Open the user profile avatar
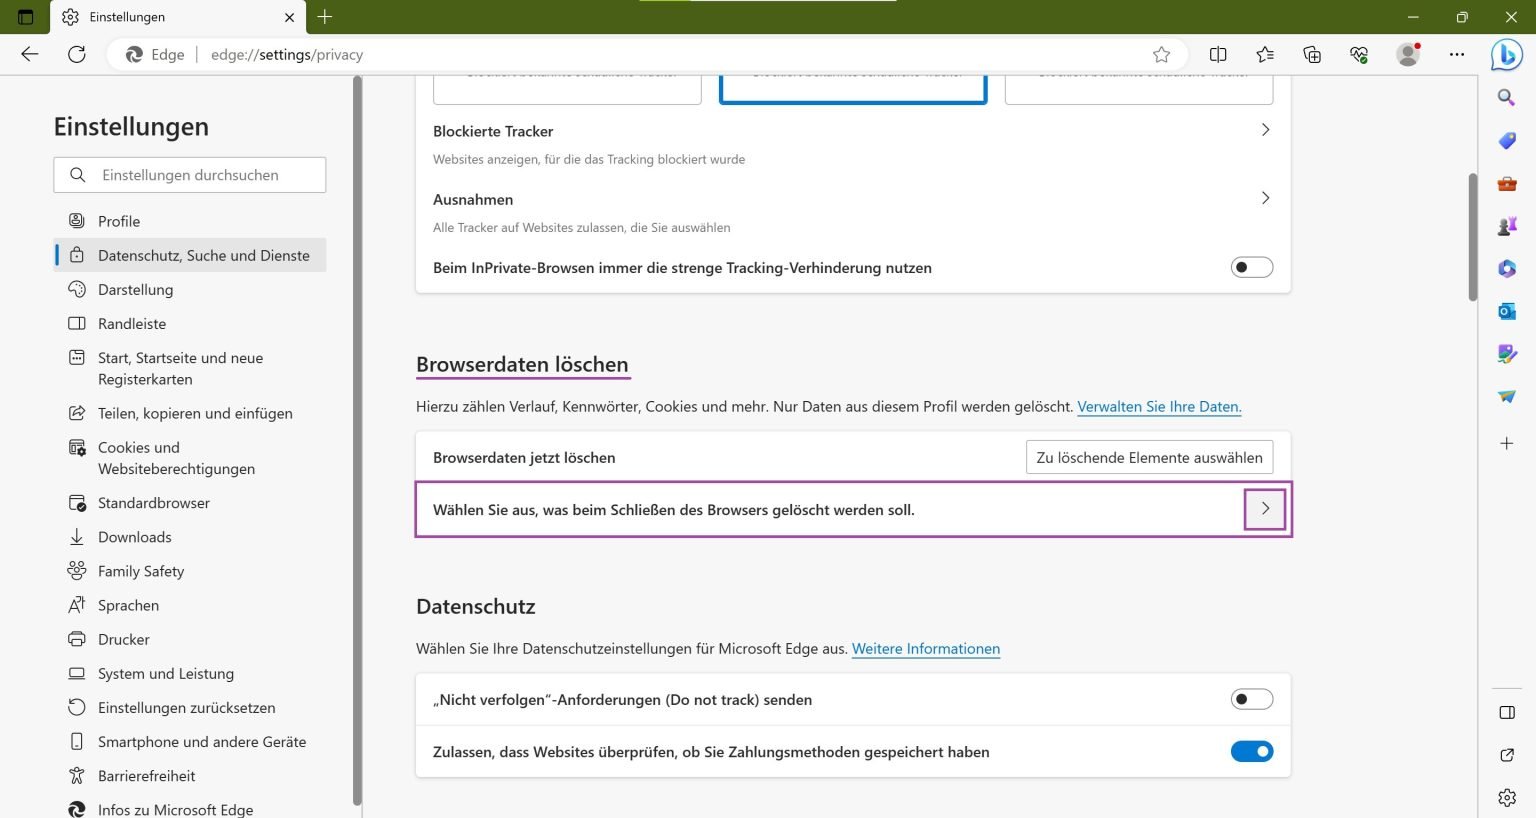 click(x=1408, y=55)
